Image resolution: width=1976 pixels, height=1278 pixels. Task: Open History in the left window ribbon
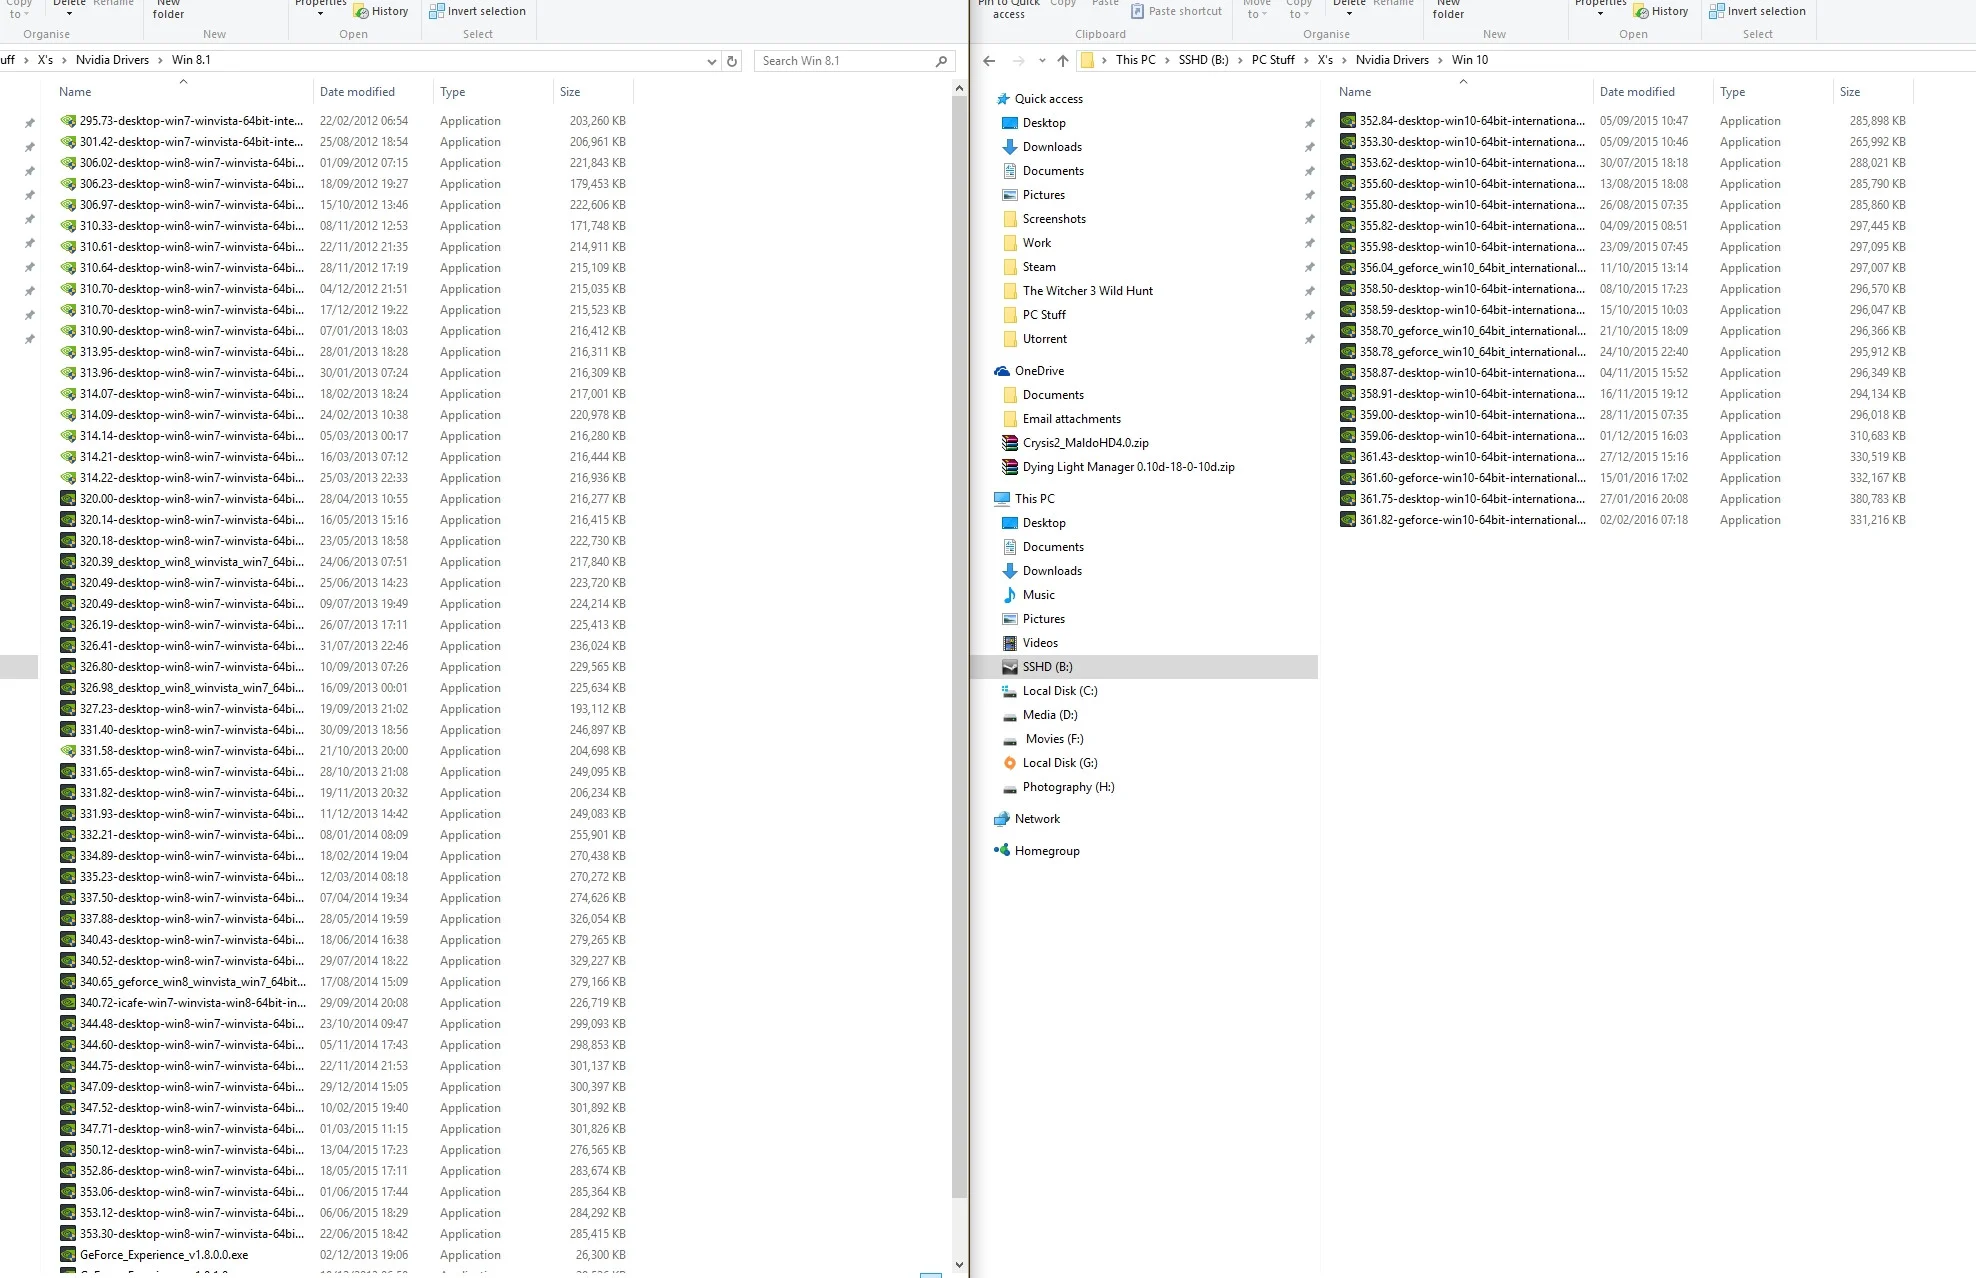[x=381, y=11]
